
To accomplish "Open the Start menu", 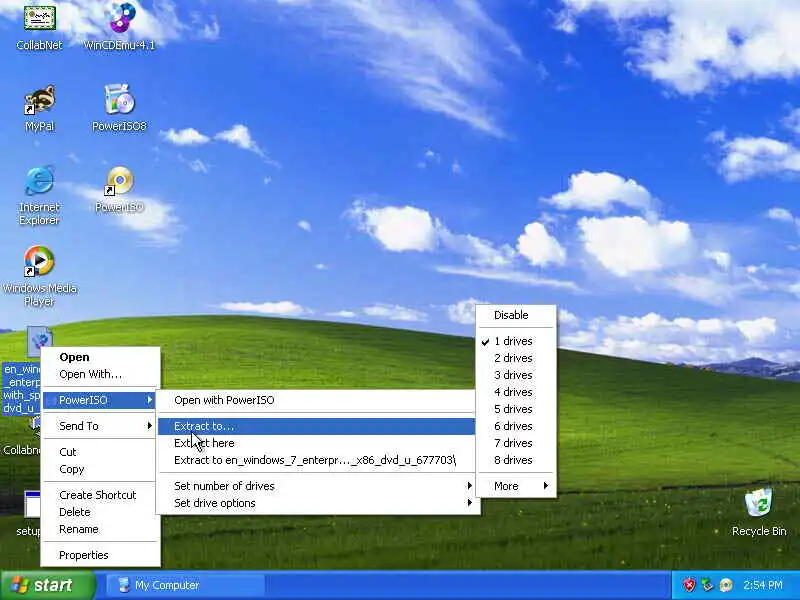I will (x=47, y=585).
